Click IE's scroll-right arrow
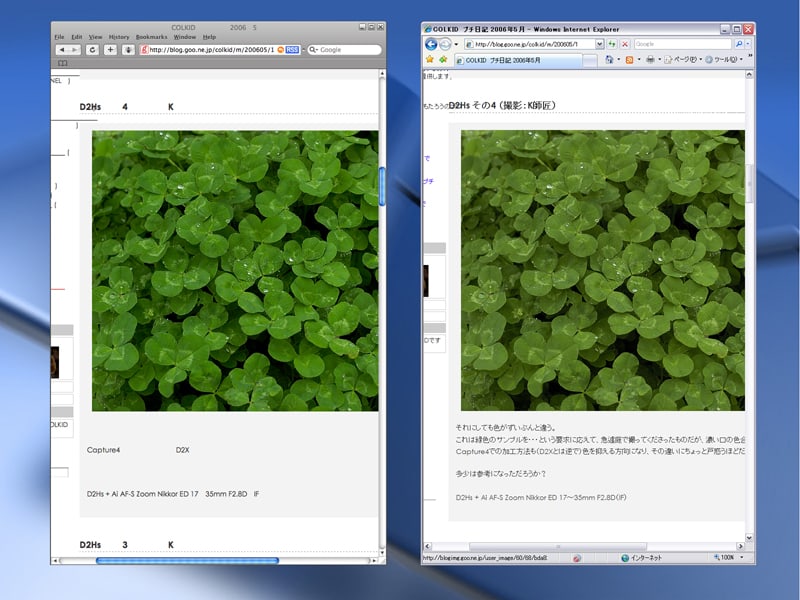This screenshot has height=600, width=800. point(740,546)
